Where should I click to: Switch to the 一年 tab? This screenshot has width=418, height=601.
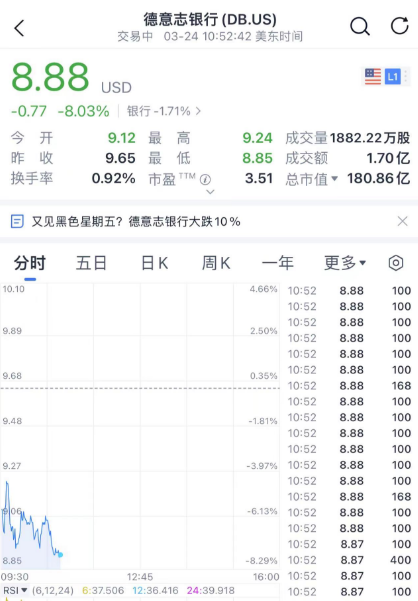coord(278,263)
